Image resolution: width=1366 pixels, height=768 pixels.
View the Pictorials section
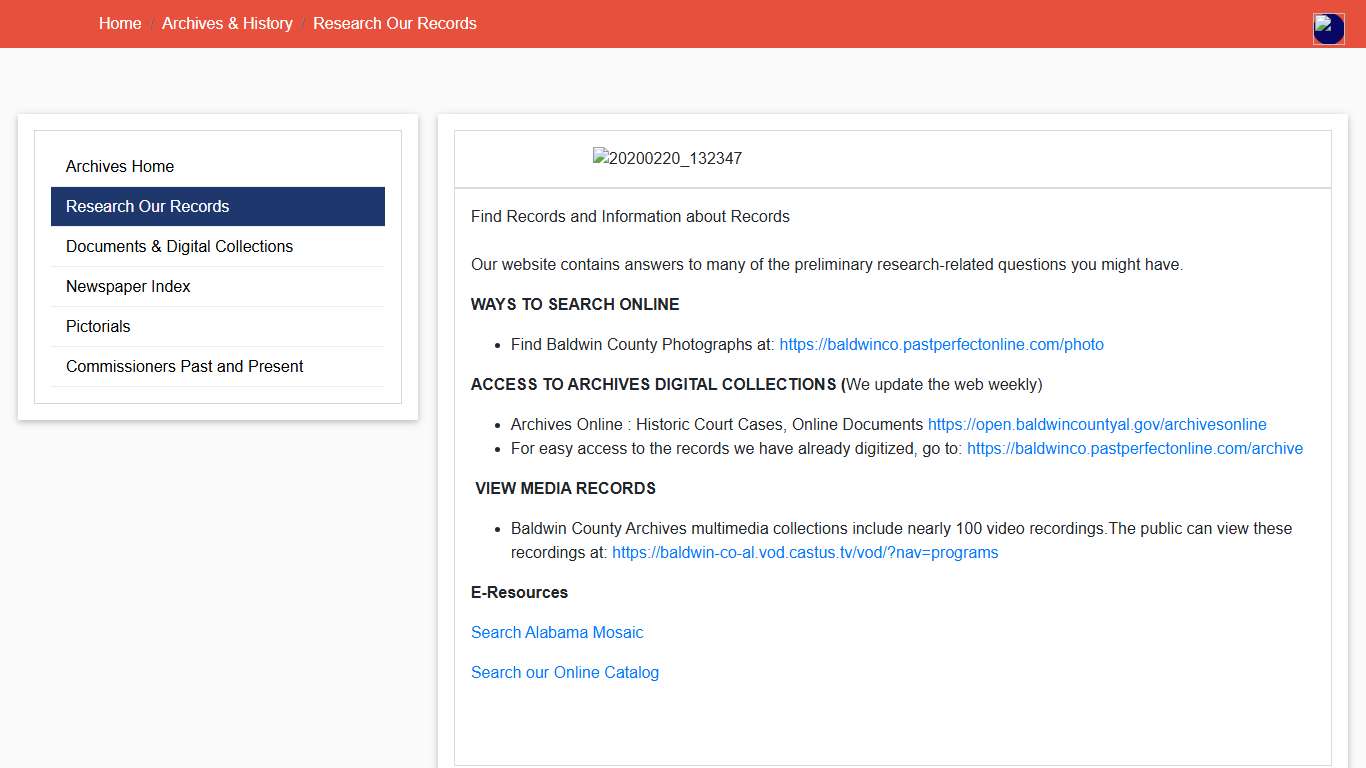[x=97, y=326]
